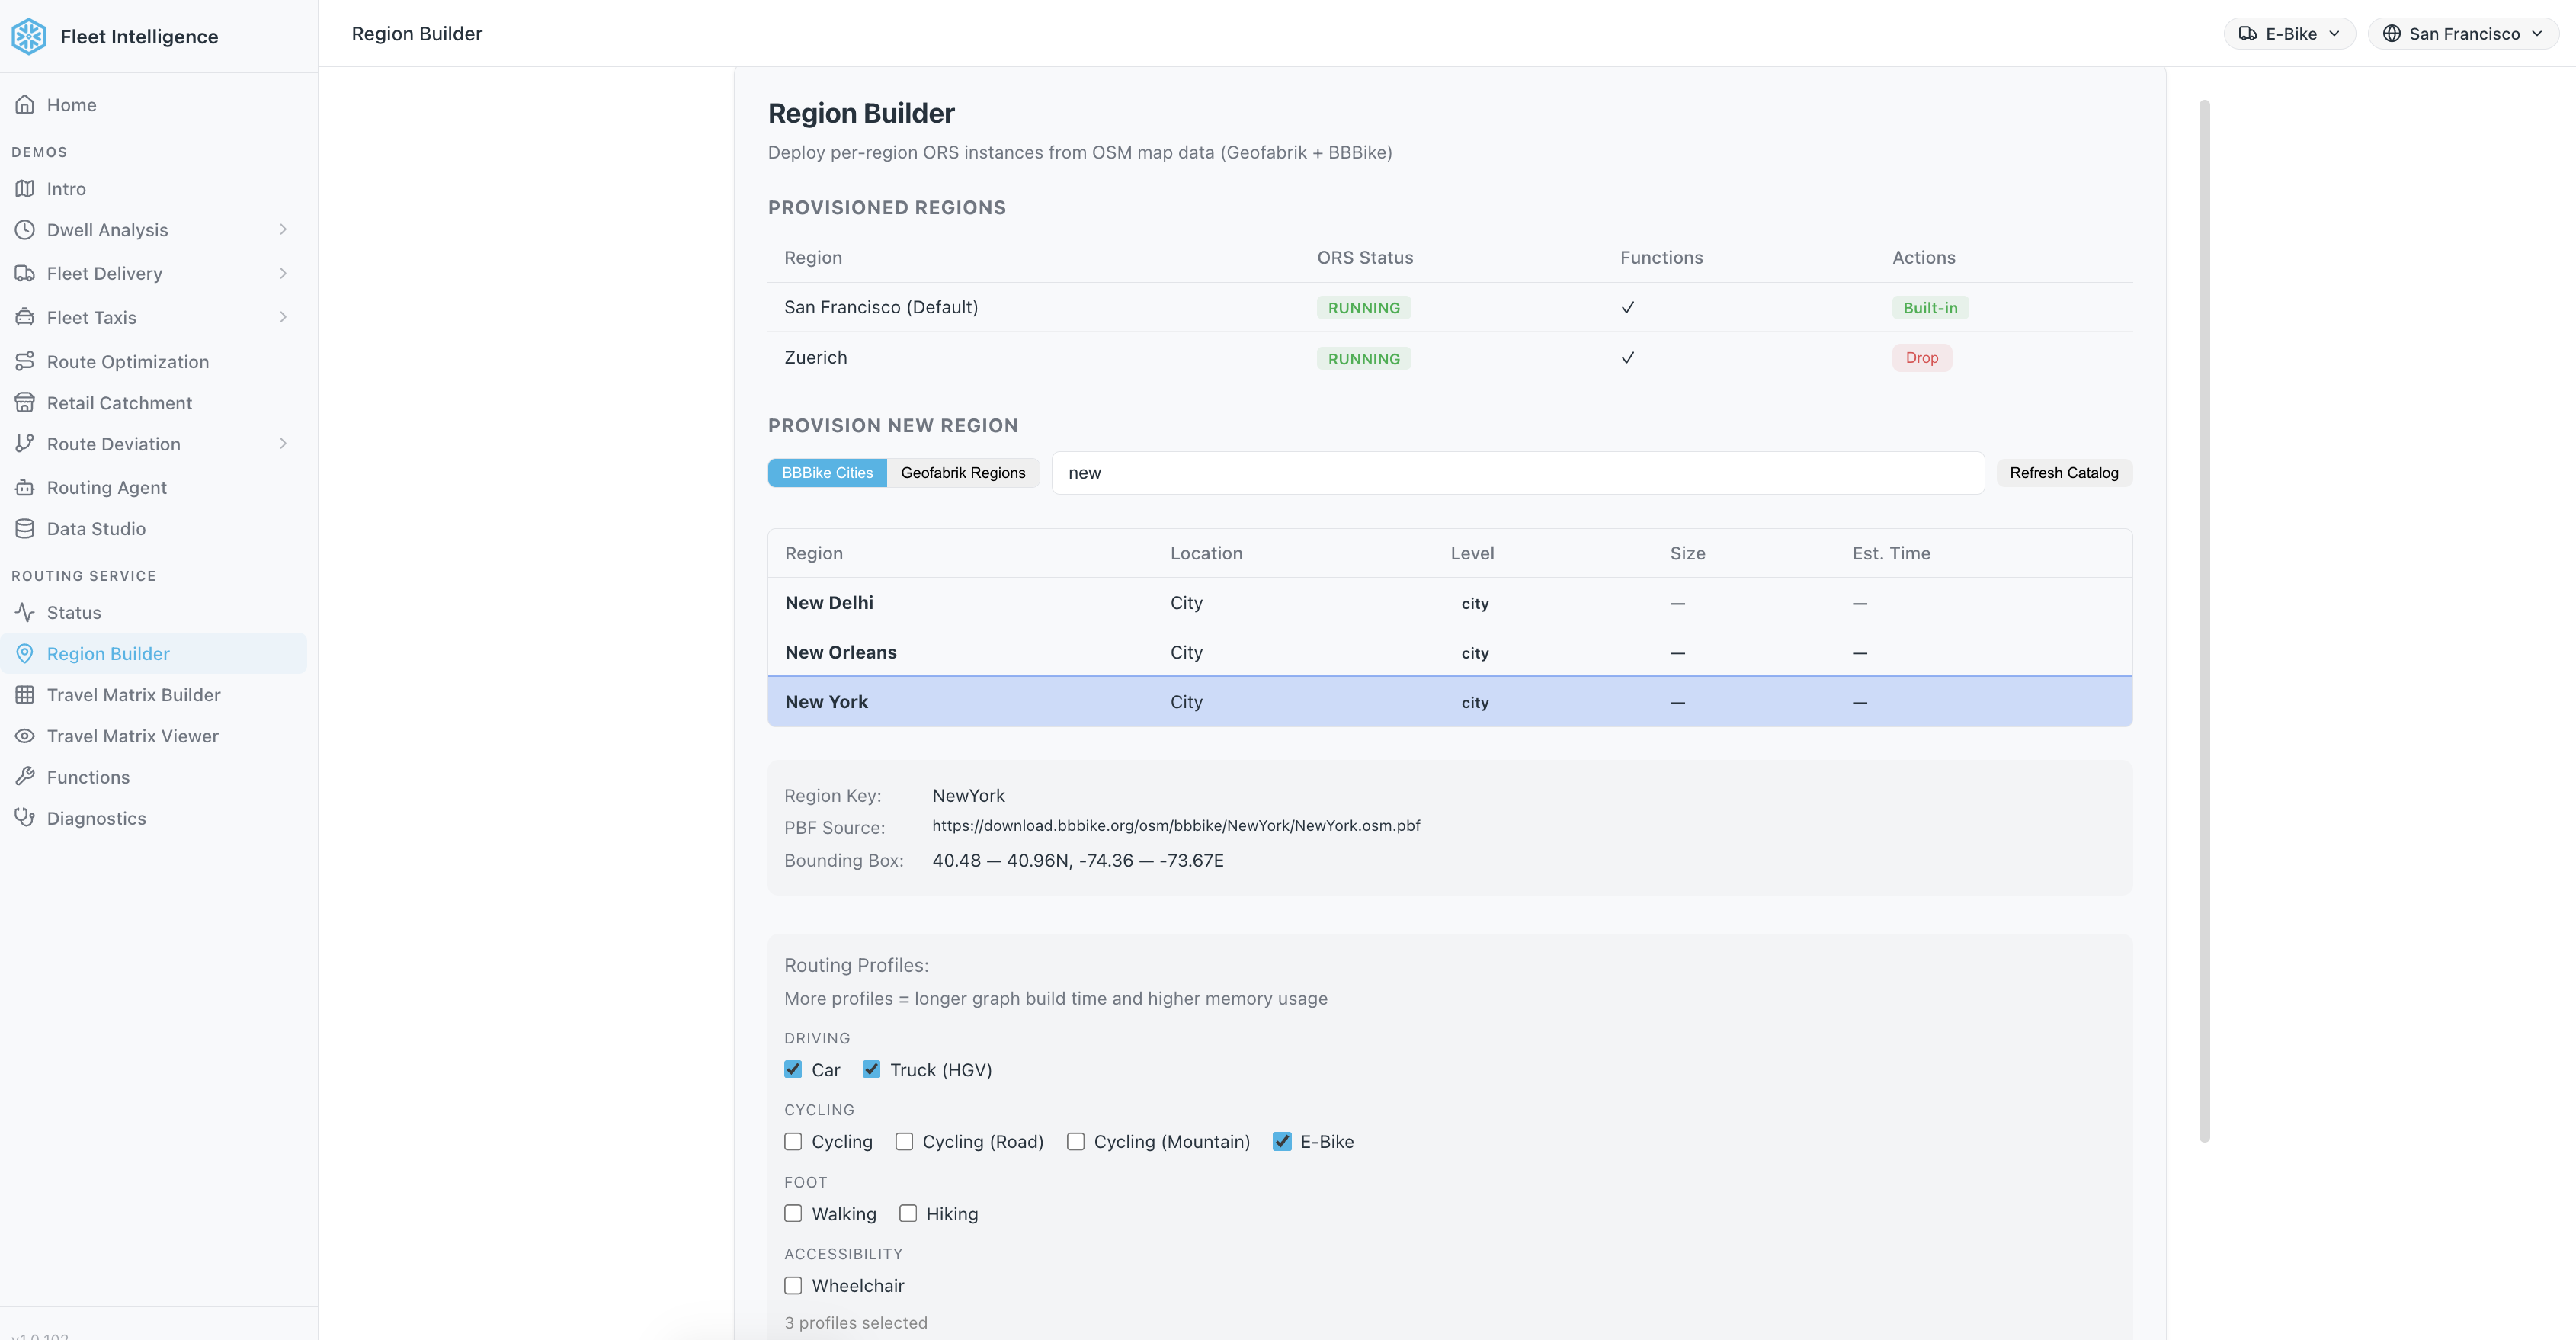Screen dimensions: 2576x1340
Task: Open Travel Matrix Viewer via its eye icon
Action: [x=25, y=736]
